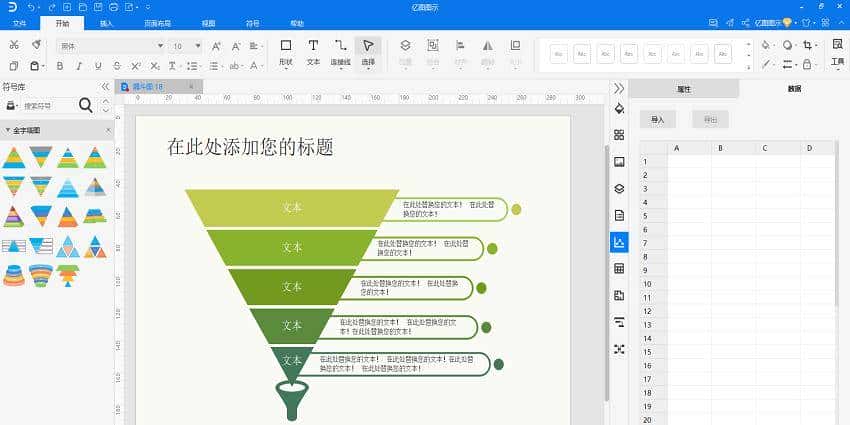Click the Import (导入) button
850x425 pixels.
pyautogui.click(x=658, y=119)
